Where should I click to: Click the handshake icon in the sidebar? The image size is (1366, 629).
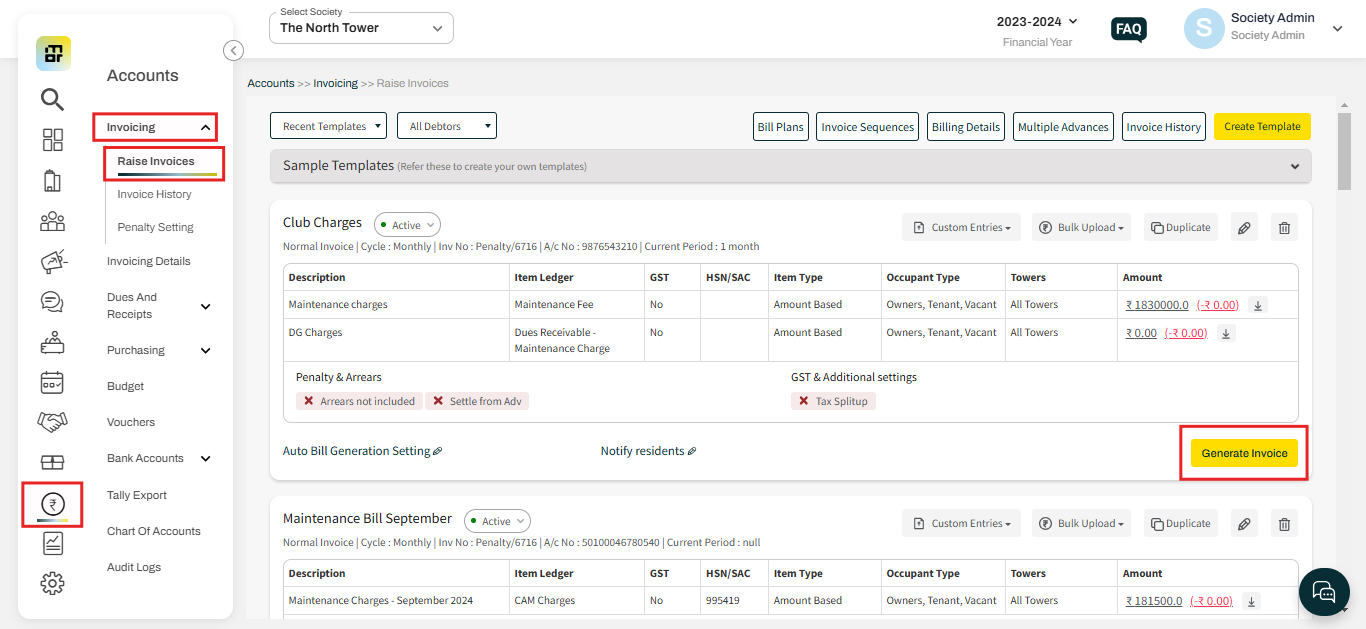53,422
